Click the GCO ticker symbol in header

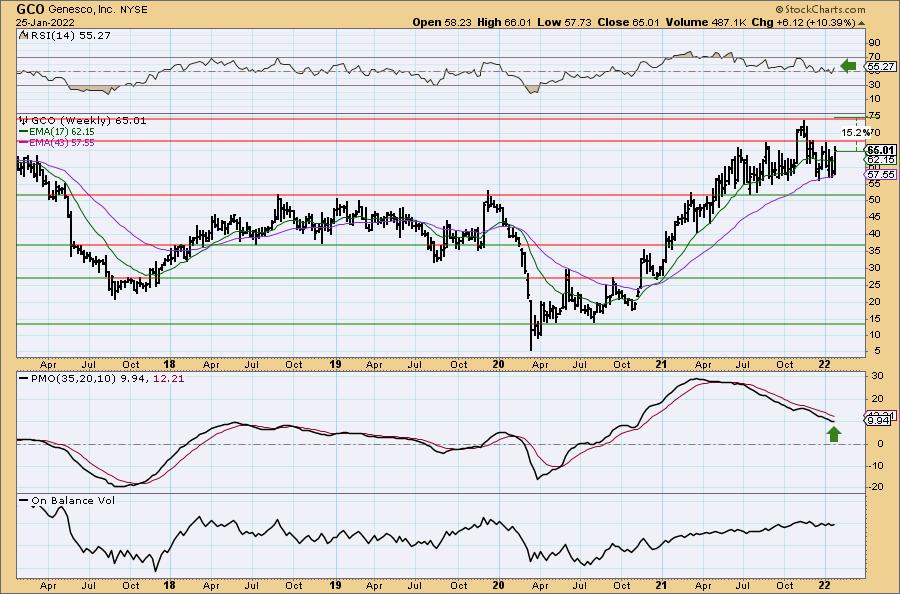pos(30,9)
